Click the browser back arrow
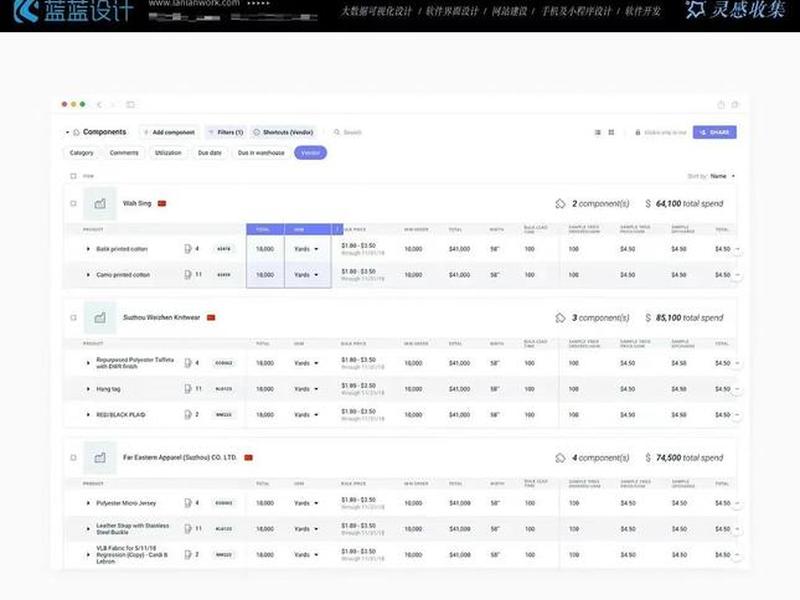The height and width of the screenshot is (600, 800). [99, 105]
